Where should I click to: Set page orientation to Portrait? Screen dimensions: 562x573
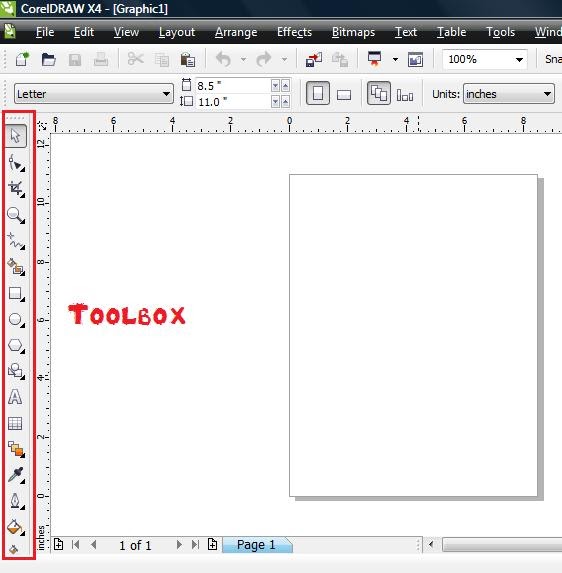point(318,94)
